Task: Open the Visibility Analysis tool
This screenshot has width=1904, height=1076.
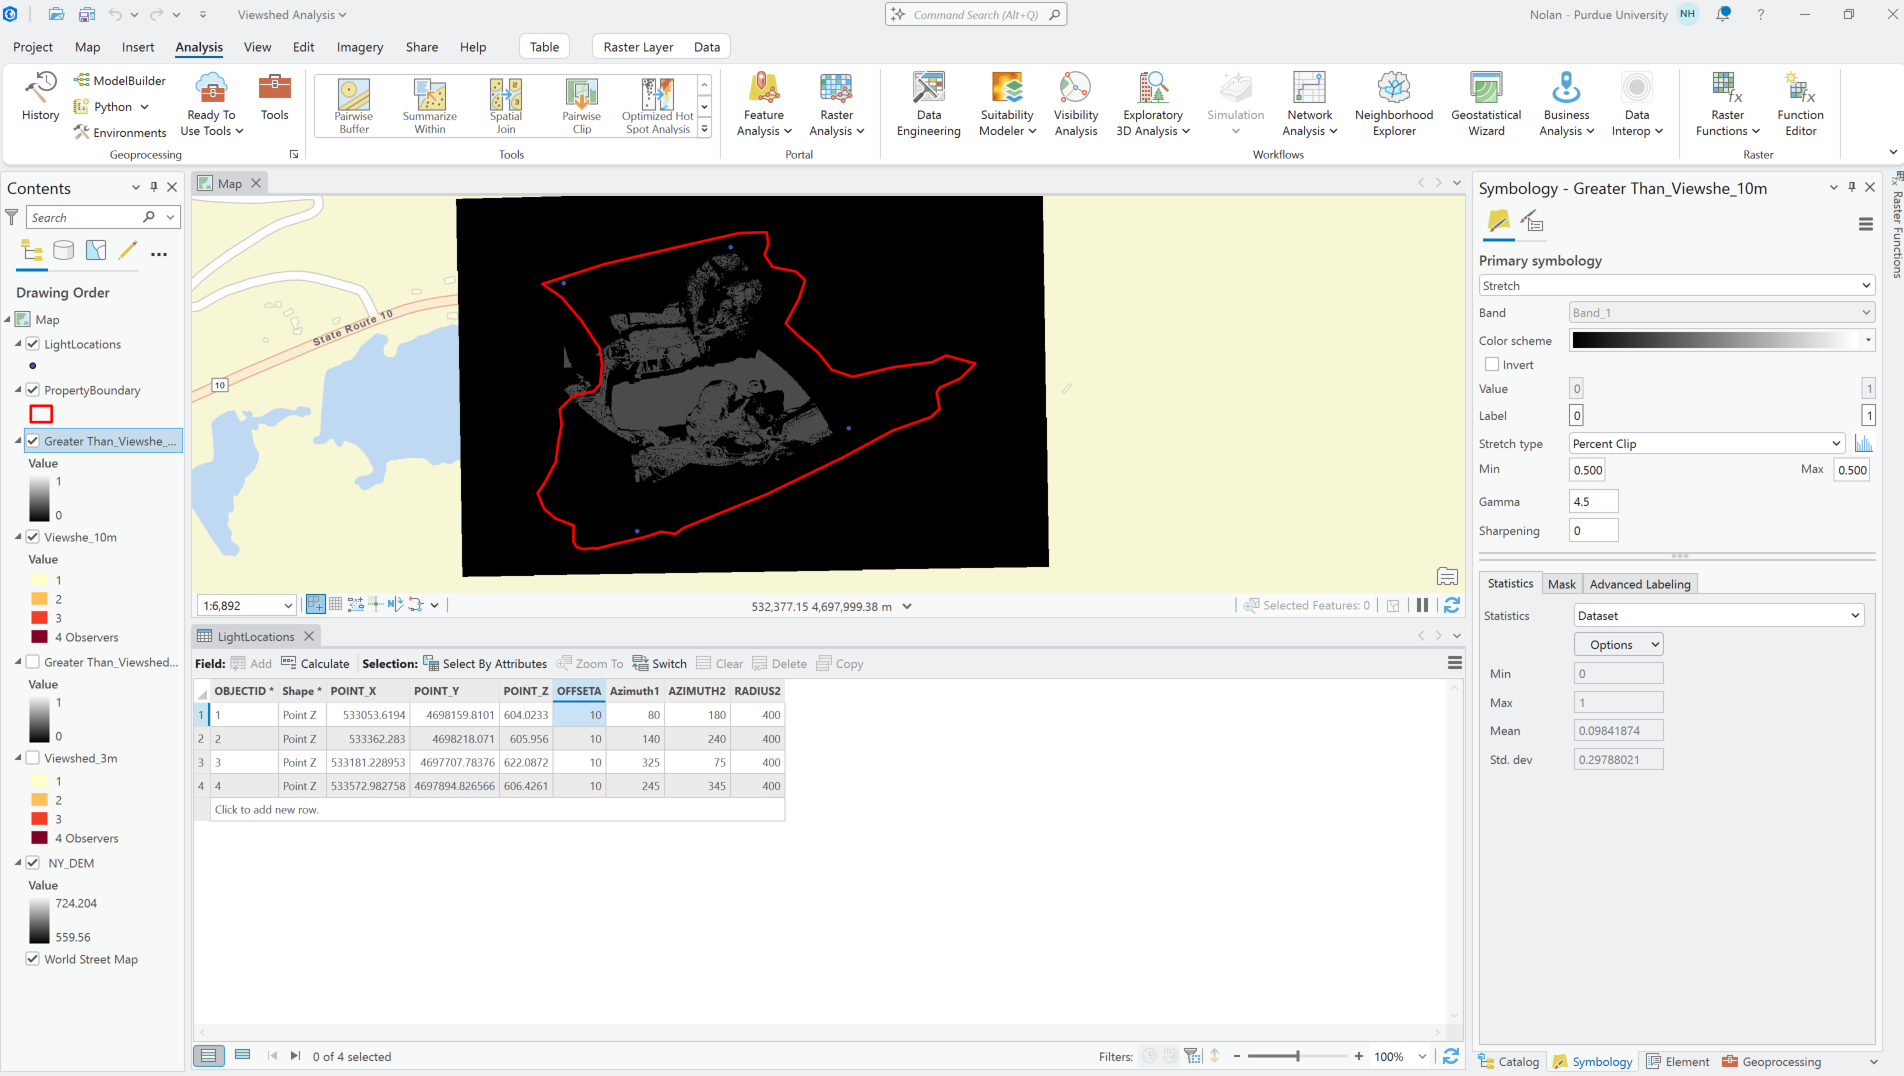Action: click(x=1076, y=104)
